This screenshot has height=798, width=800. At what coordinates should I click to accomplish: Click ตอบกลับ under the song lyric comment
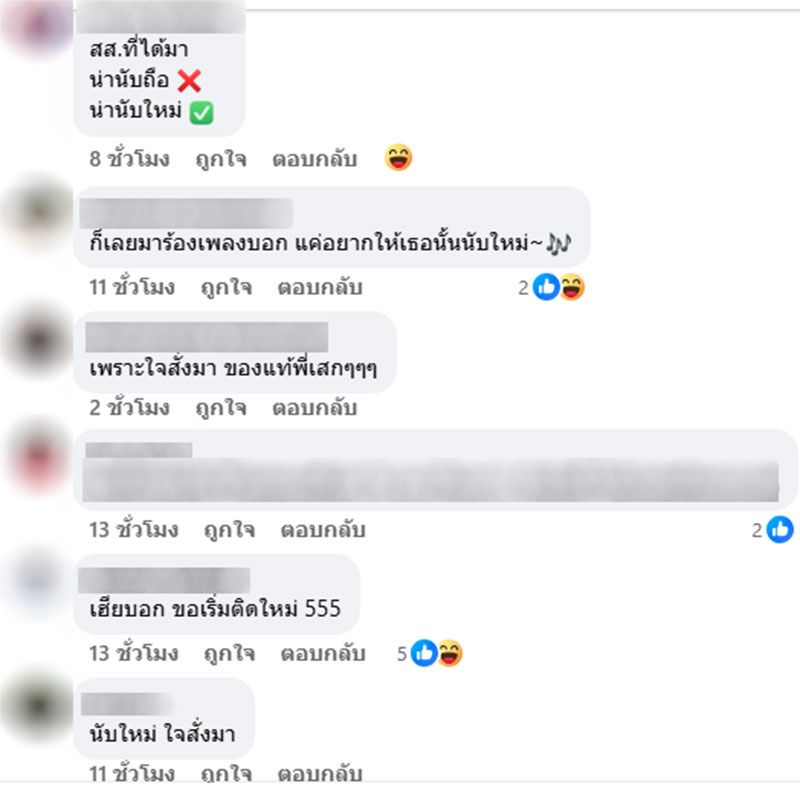point(320,287)
